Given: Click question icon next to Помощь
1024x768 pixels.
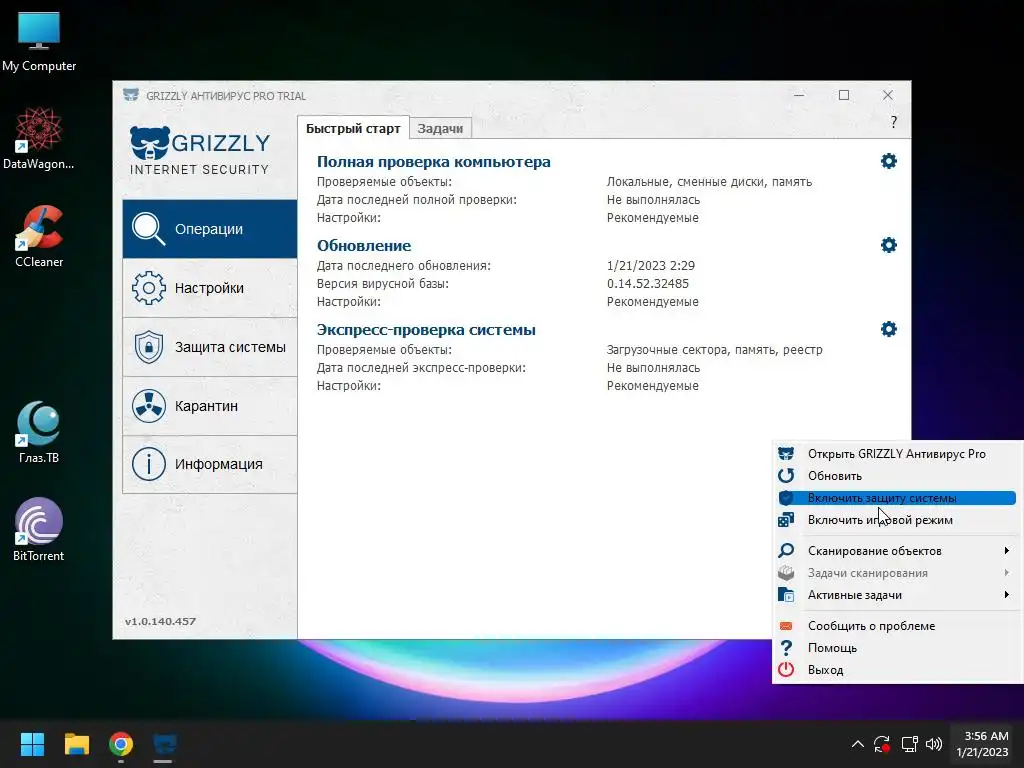Looking at the screenshot, I should [x=786, y=648].
